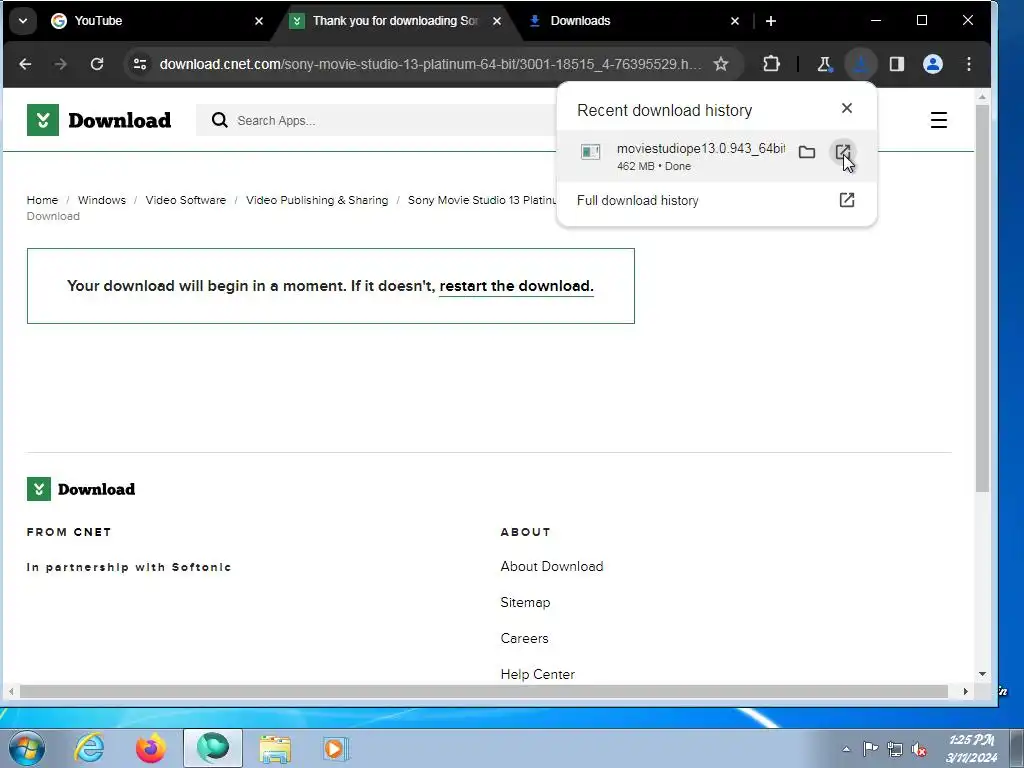Viewport: 1024px width, 768px height.
Task: Open Action Center flag icon
Action: pyautogui.click(x=871, y=749)
